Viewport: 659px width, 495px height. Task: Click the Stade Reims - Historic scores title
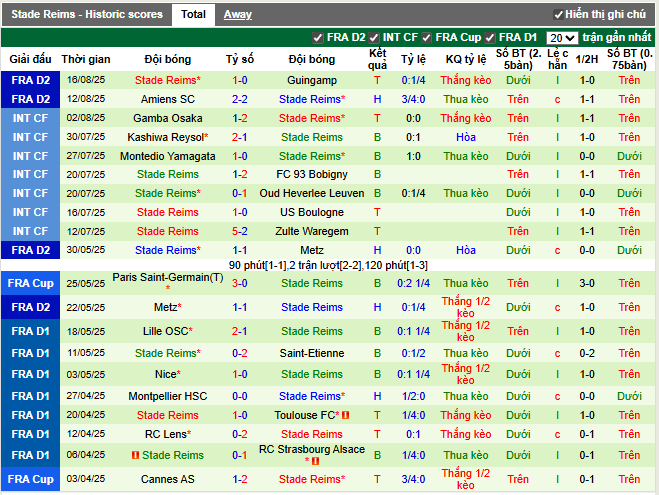87,14
